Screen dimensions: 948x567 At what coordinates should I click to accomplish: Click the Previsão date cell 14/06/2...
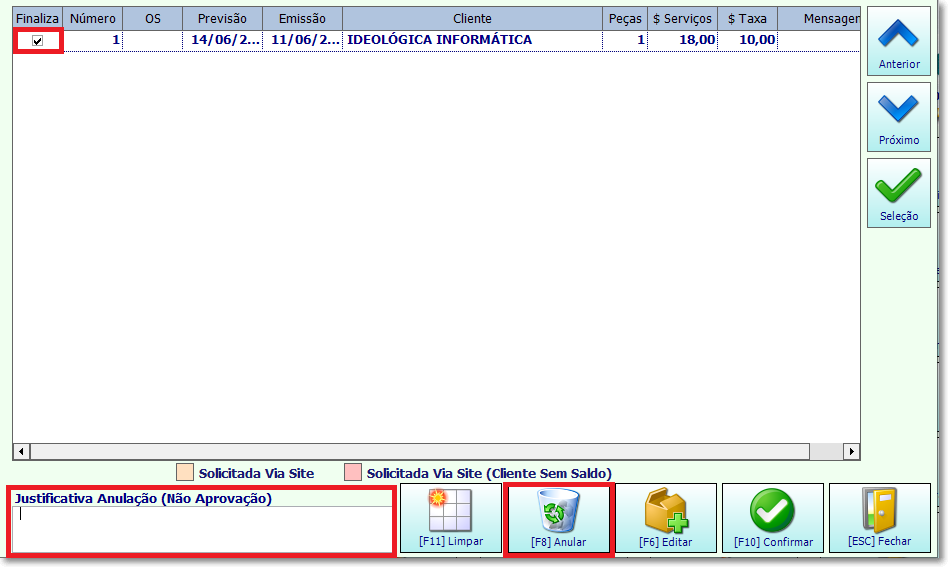pos(222,40)
